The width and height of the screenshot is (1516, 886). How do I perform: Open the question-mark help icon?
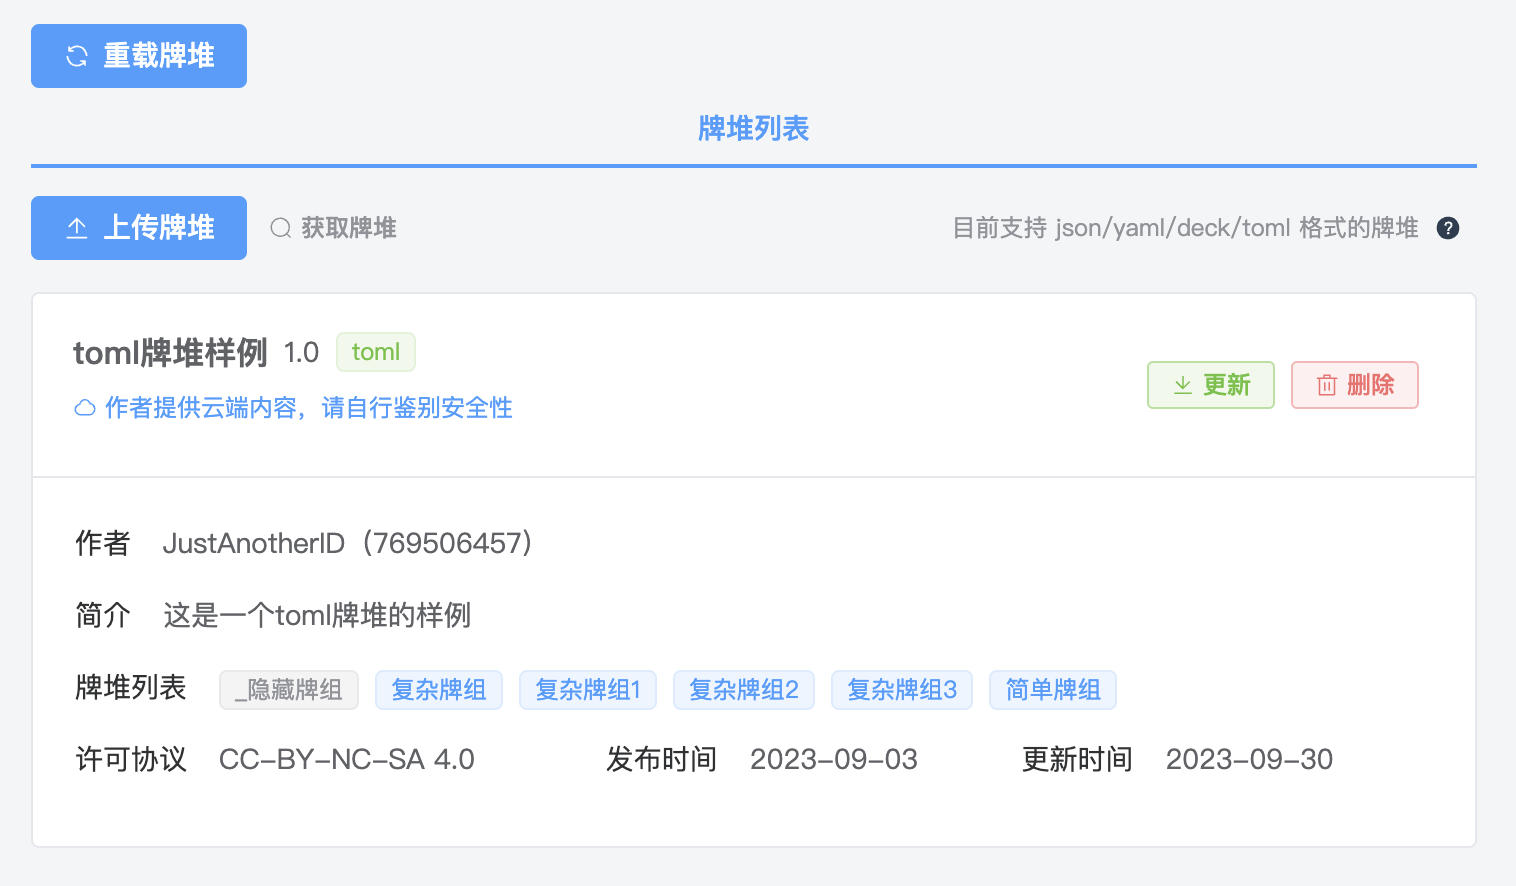click(x=1447, y=228)
